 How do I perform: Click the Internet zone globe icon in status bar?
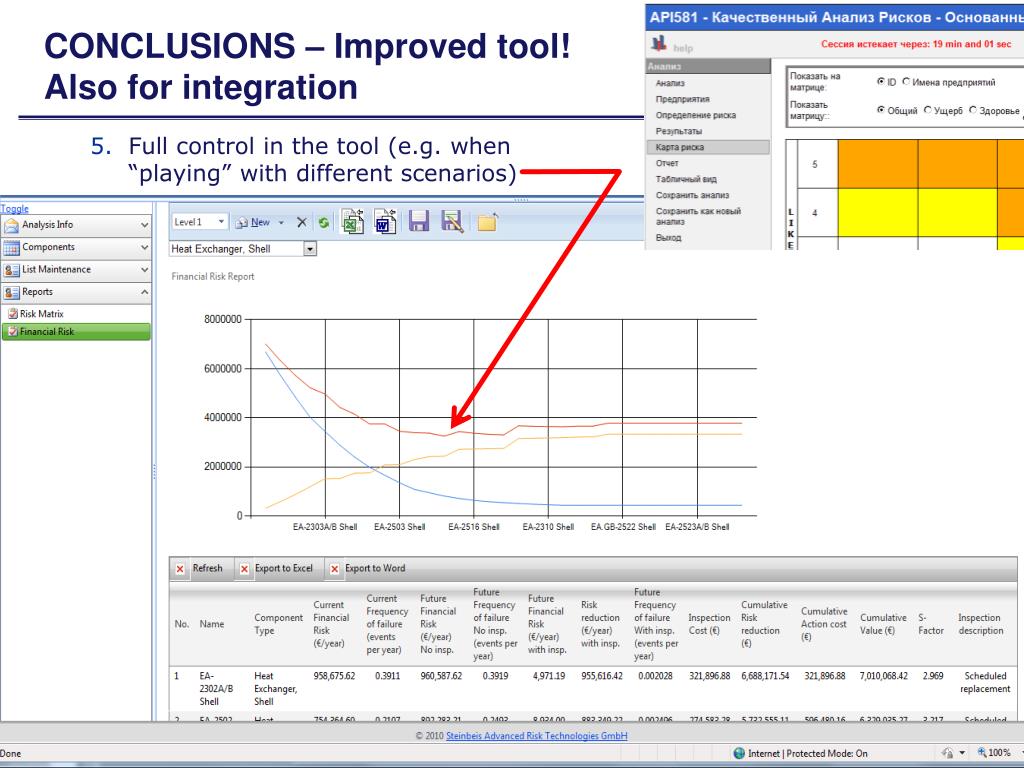(739, 753)
